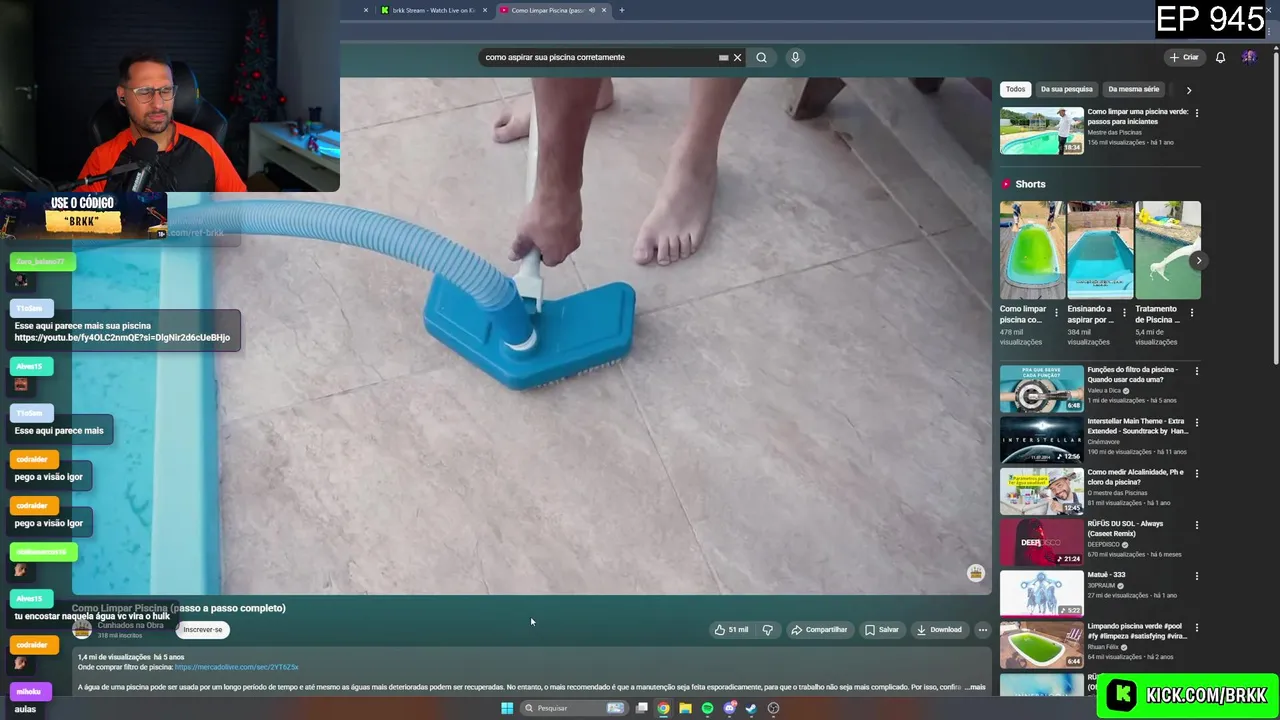Show more filter chips with right arrow
The image size is (1280, 720).
[1189, 90]
